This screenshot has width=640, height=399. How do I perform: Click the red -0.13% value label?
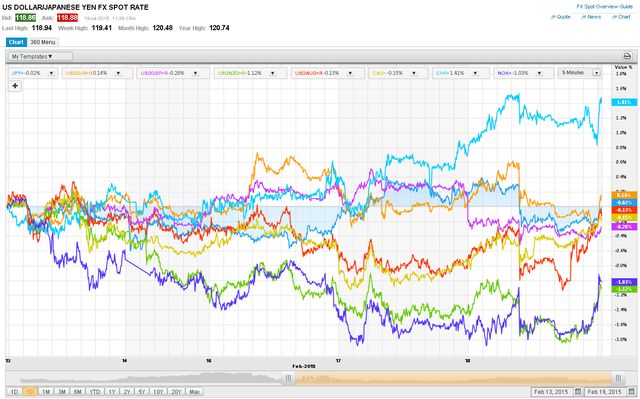point(624,210)
